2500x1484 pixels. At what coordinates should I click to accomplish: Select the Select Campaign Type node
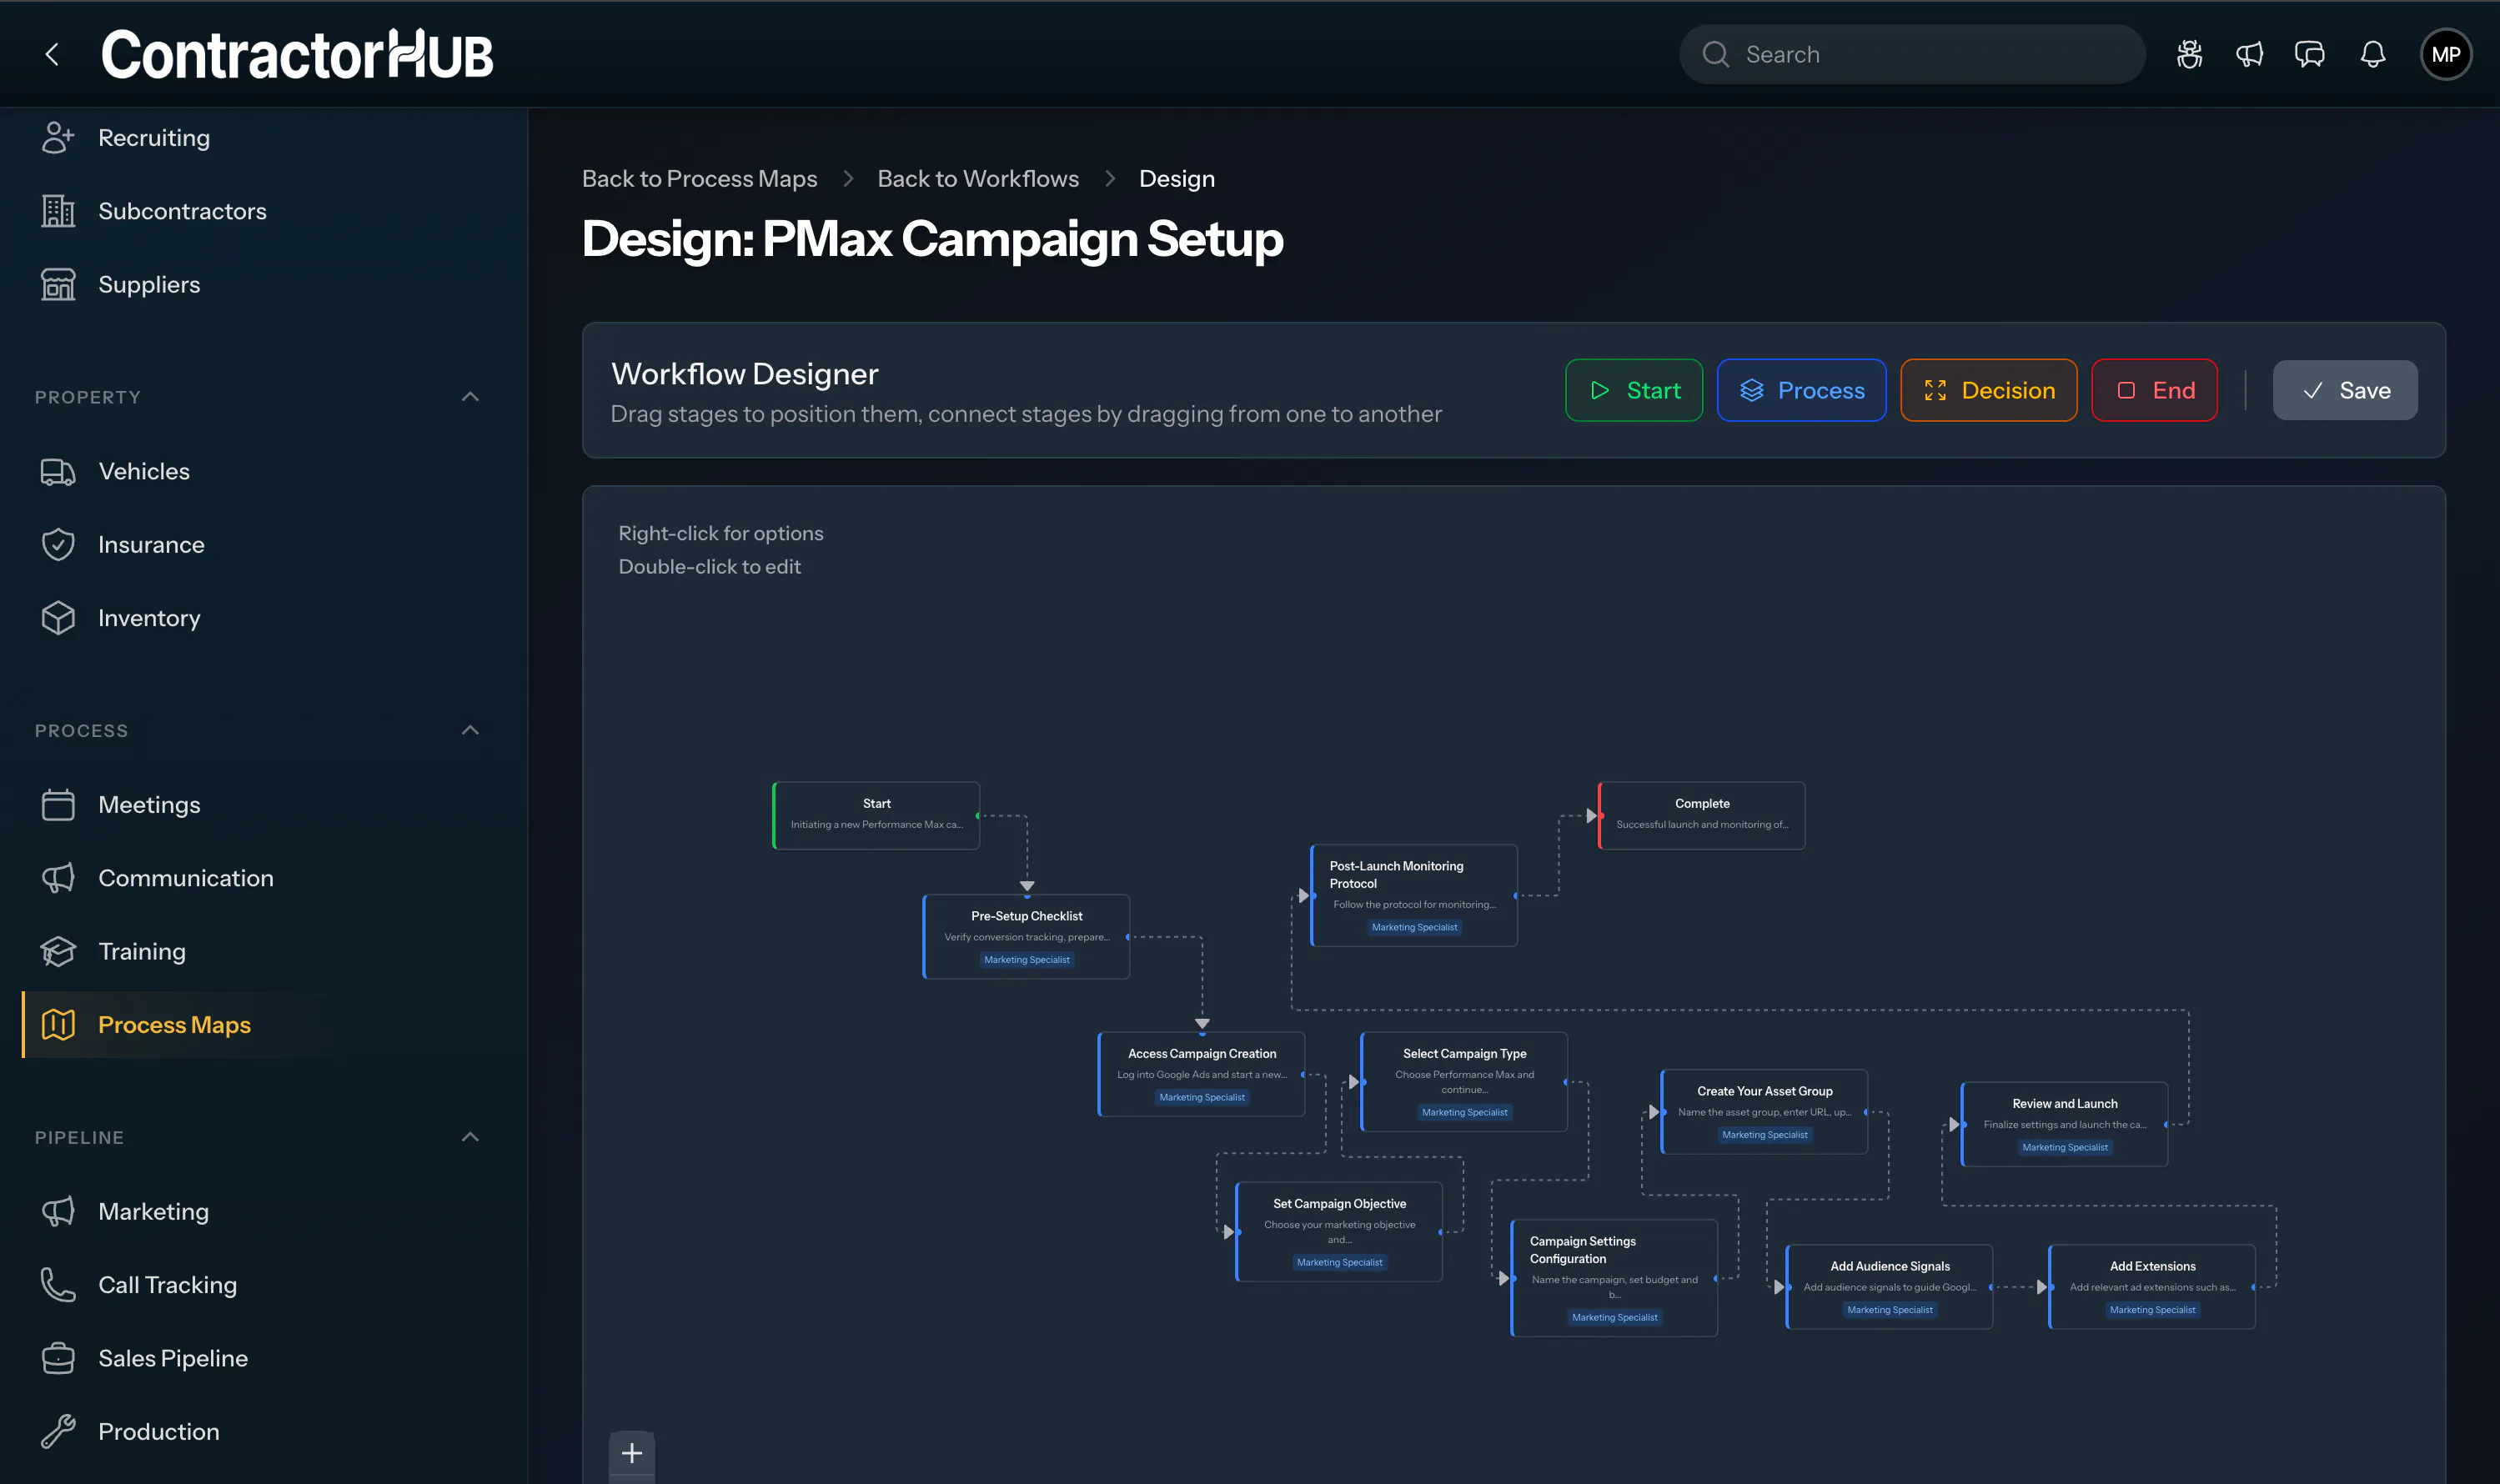click(1464, 1081)
